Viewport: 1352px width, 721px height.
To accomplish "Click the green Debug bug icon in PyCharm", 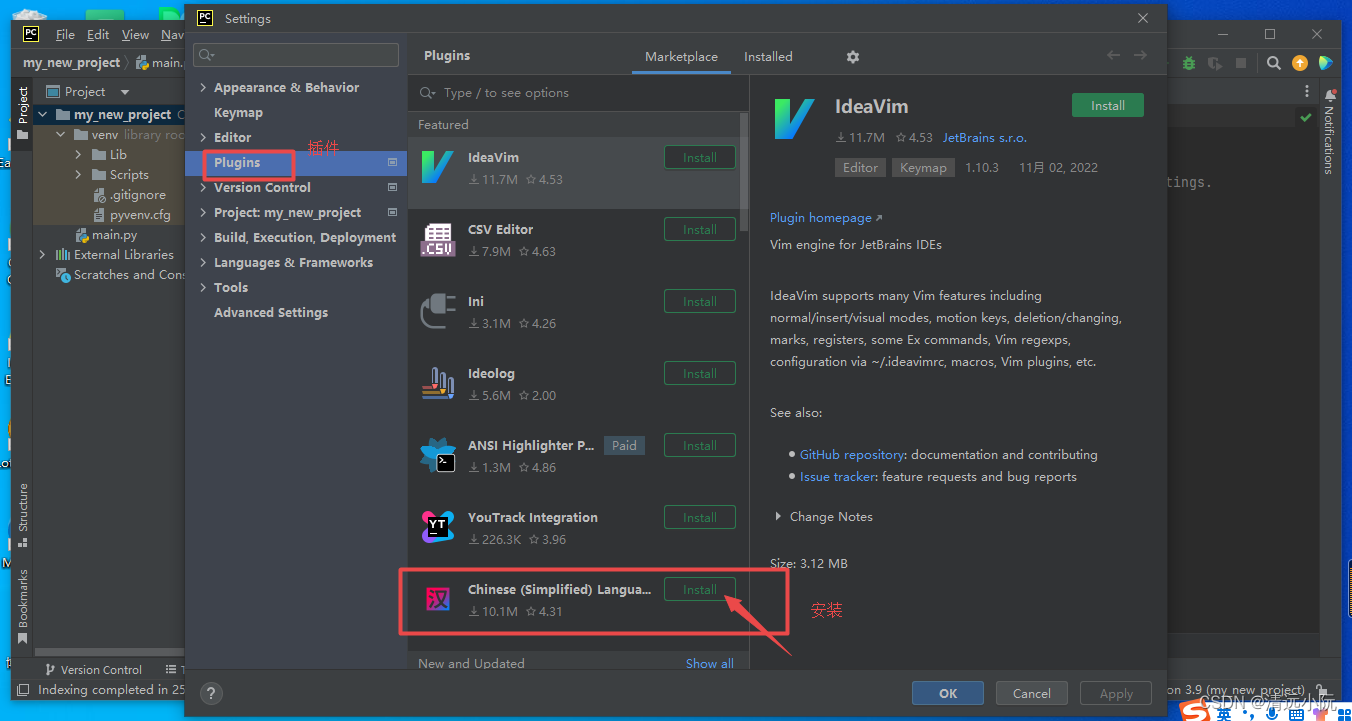I will pos(1189,63).
